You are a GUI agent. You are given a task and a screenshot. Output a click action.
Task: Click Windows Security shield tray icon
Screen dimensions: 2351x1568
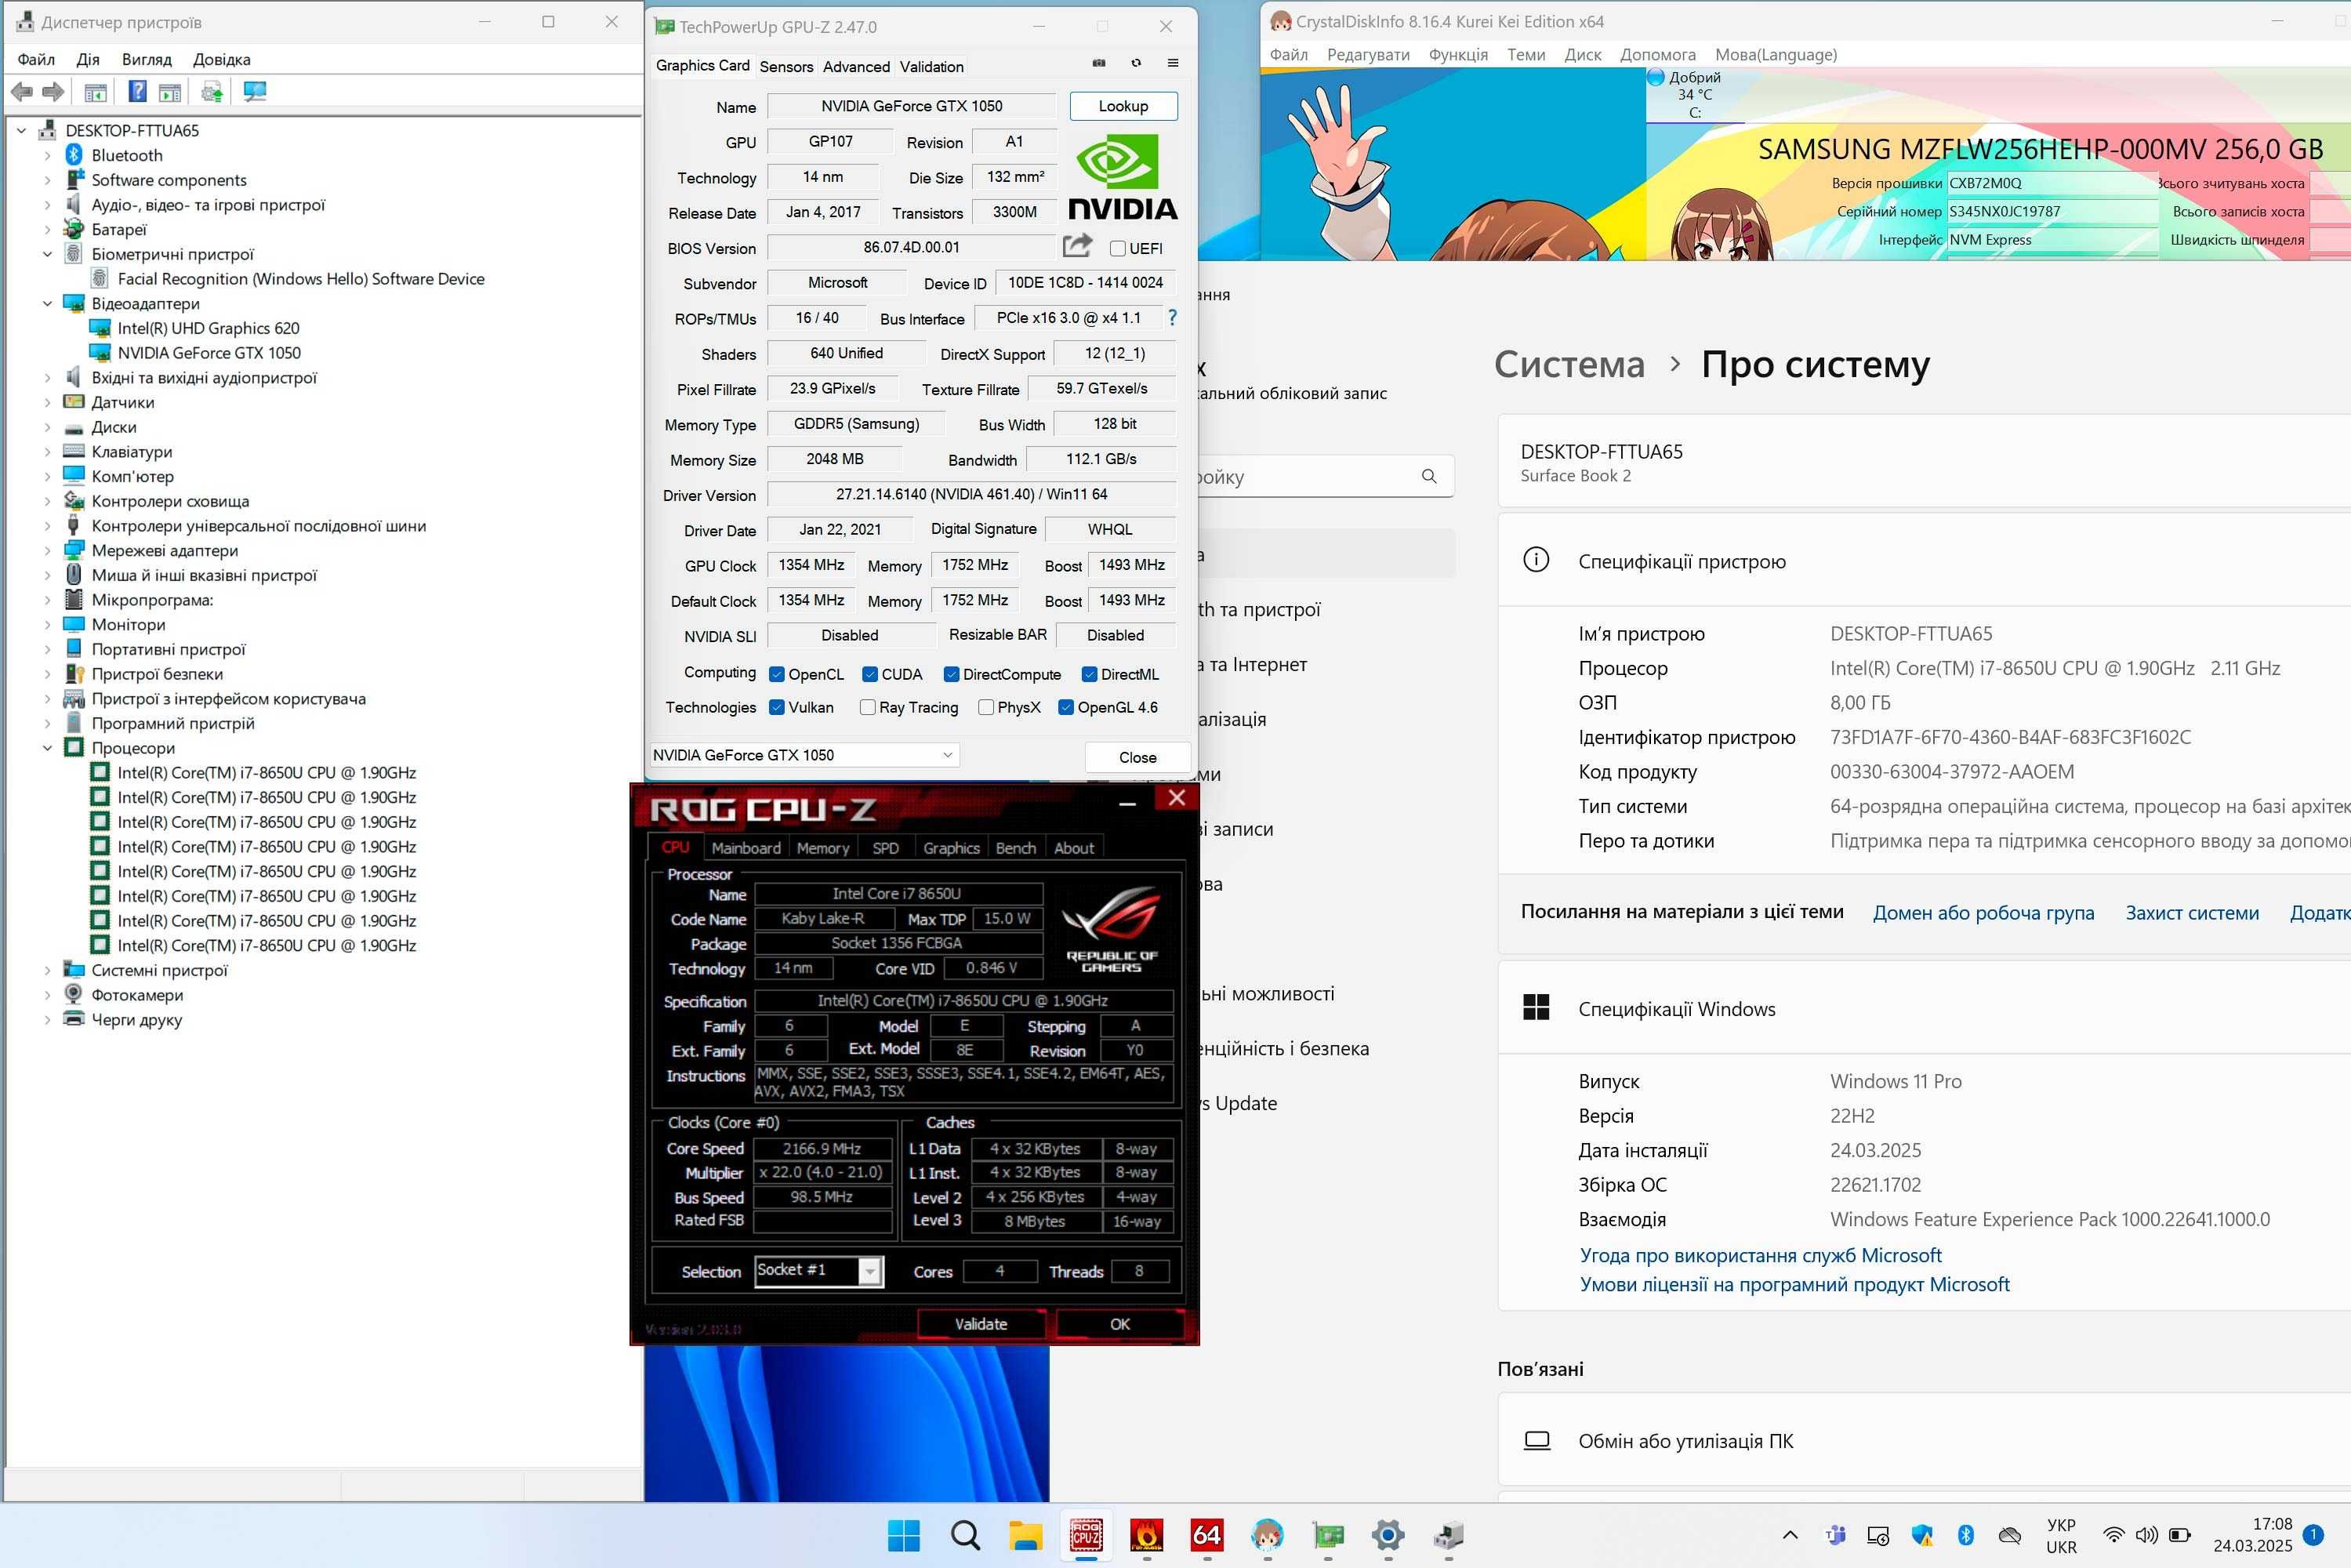pos(1921,1535)
